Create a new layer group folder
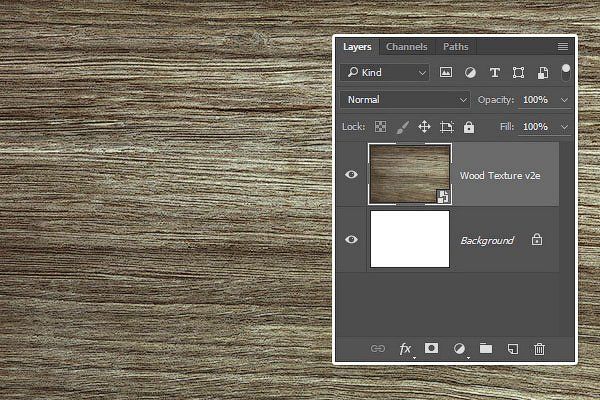 click(486, 348)
